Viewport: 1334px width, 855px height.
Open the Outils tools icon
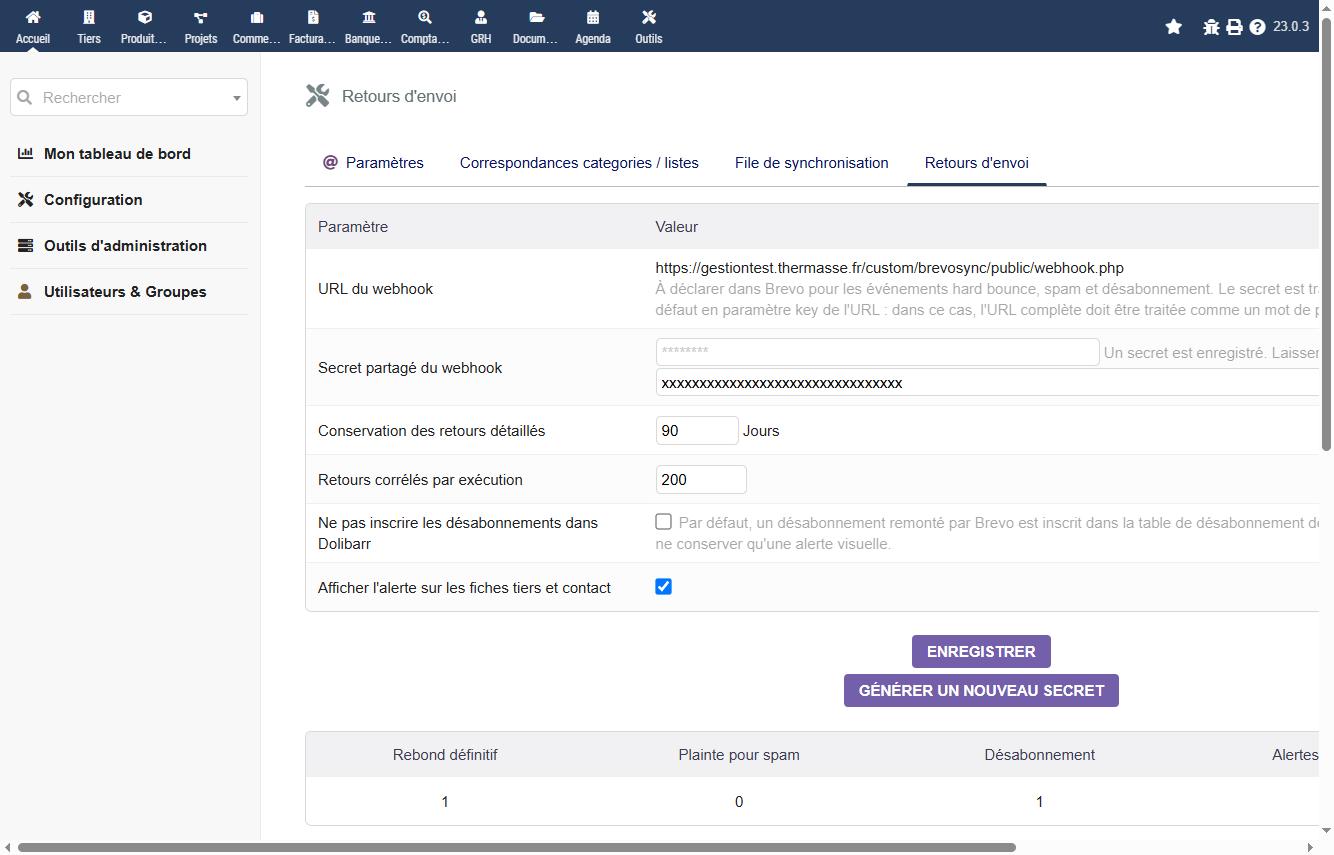[x=649, y=17]
